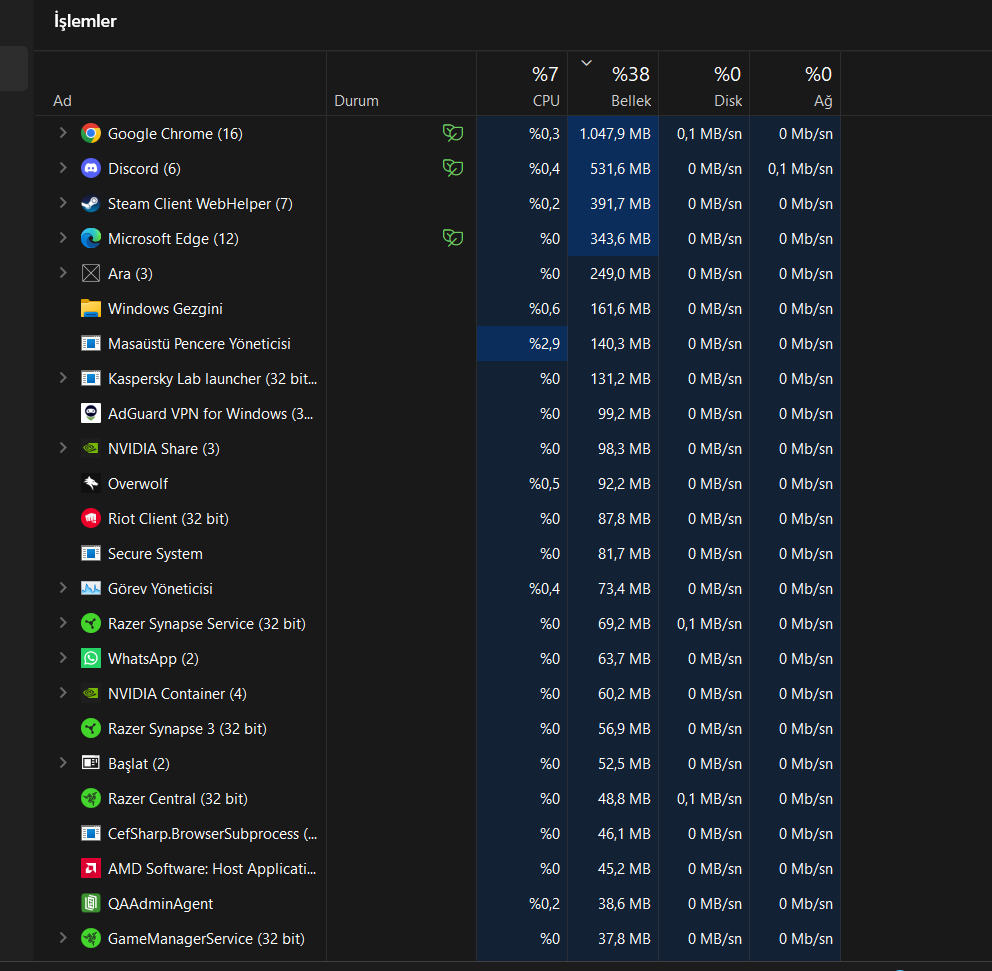The height and width of the screenshot is (971, 992).
Task: Click the Windows Gezgini folder icon
Action: point(91,309)
